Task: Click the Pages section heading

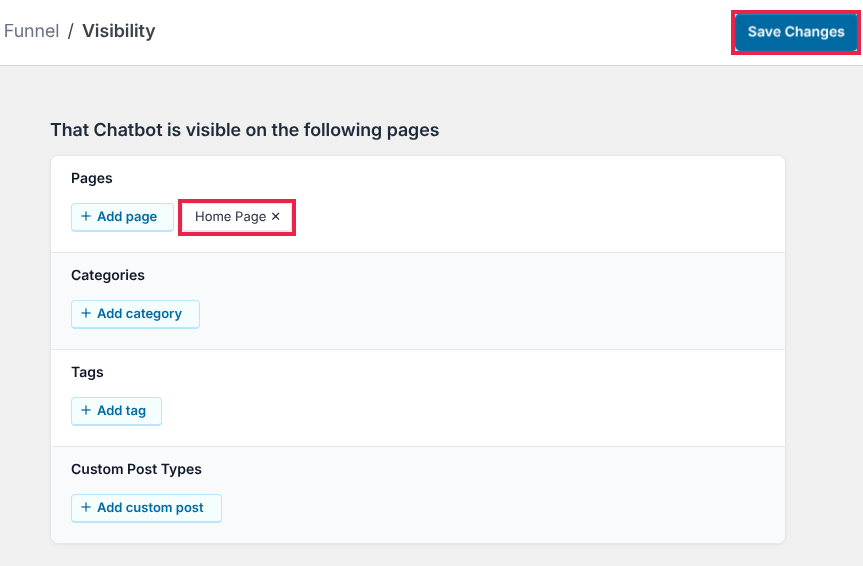Action: [92, 179]
